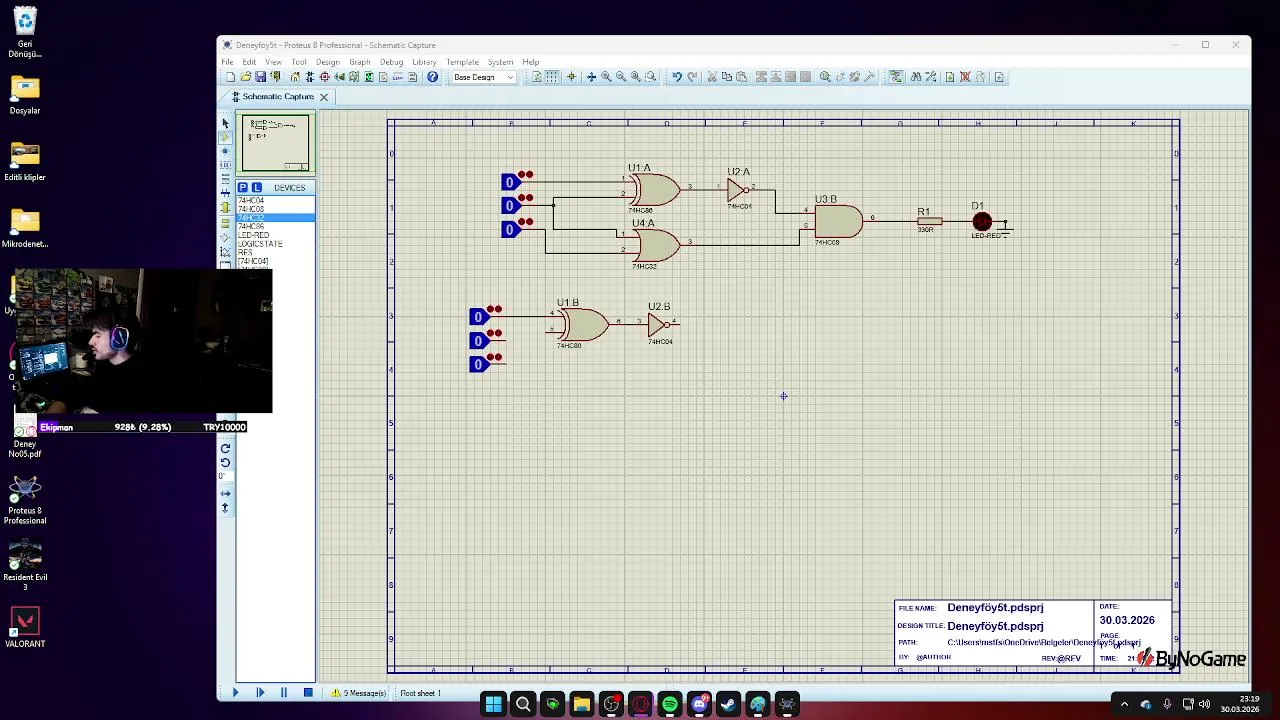Toggle third logic state in upper circuit
Image resolution: width=1280 pixels, height=720 pixels.
(510, 229)
